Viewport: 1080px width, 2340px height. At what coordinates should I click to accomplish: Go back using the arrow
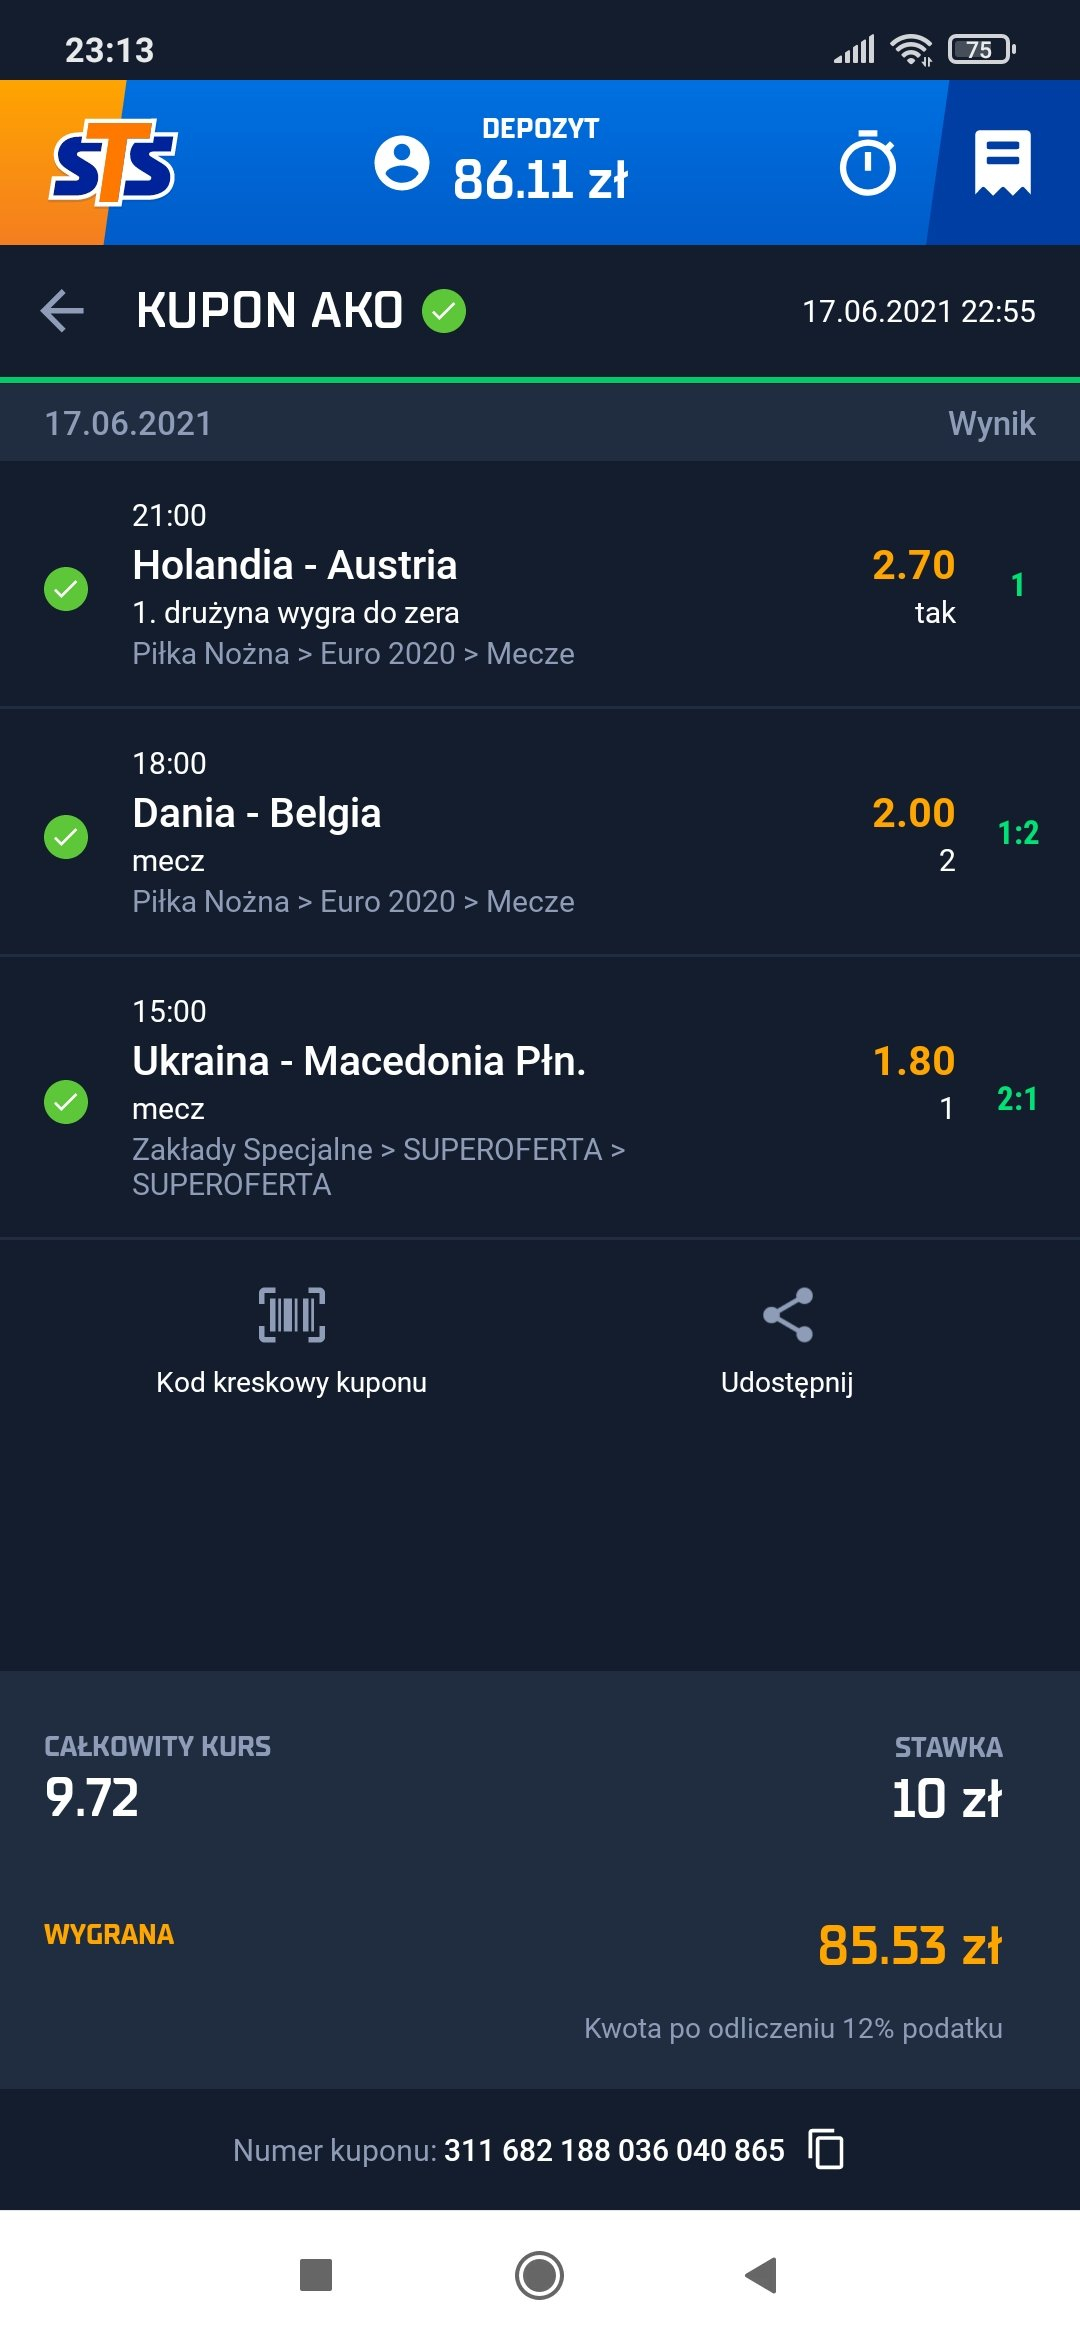(x=62, y=311)
